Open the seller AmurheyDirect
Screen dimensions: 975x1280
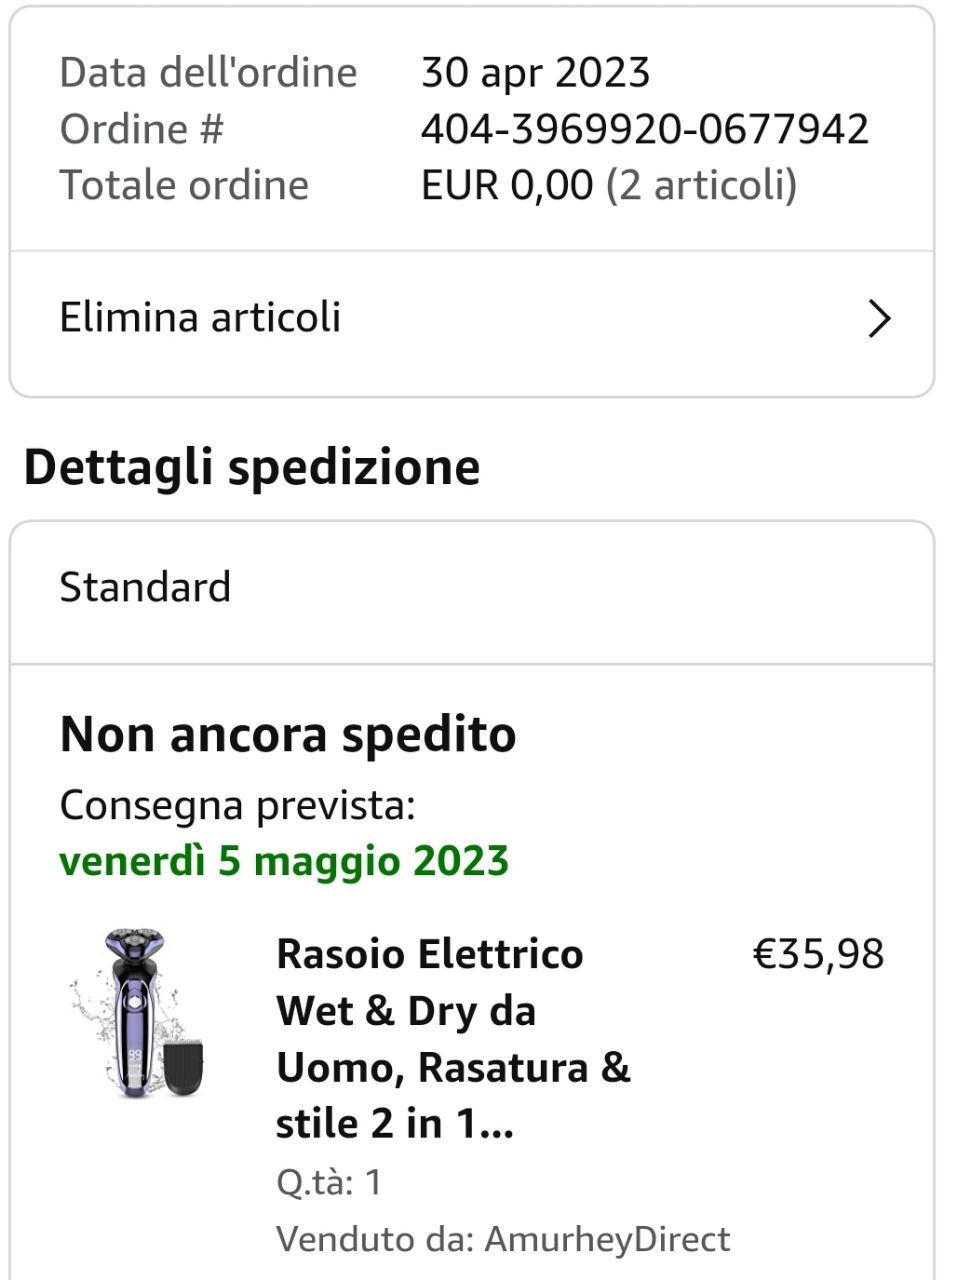pyautogui.click(x=607, y=1239)
